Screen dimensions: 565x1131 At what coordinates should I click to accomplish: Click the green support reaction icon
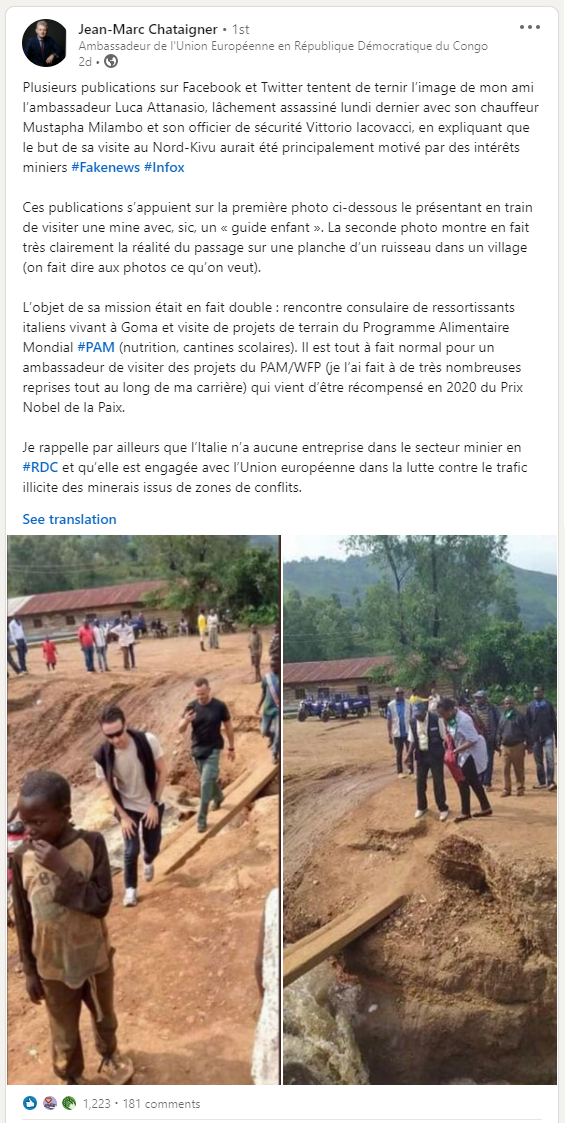click(x=69, y=1103)
